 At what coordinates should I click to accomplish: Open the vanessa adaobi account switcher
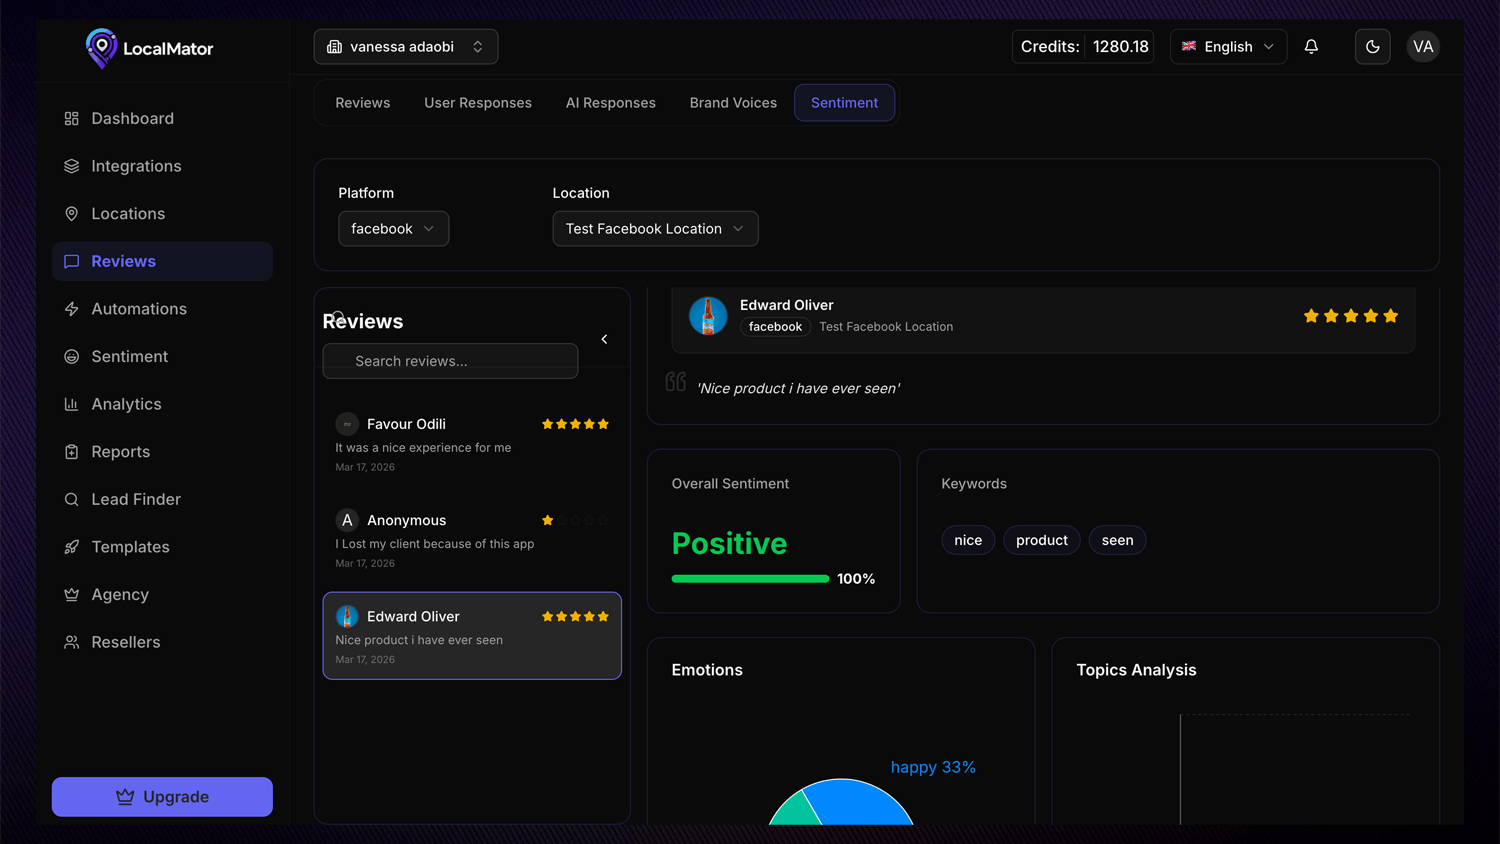(x=406, y=47)
